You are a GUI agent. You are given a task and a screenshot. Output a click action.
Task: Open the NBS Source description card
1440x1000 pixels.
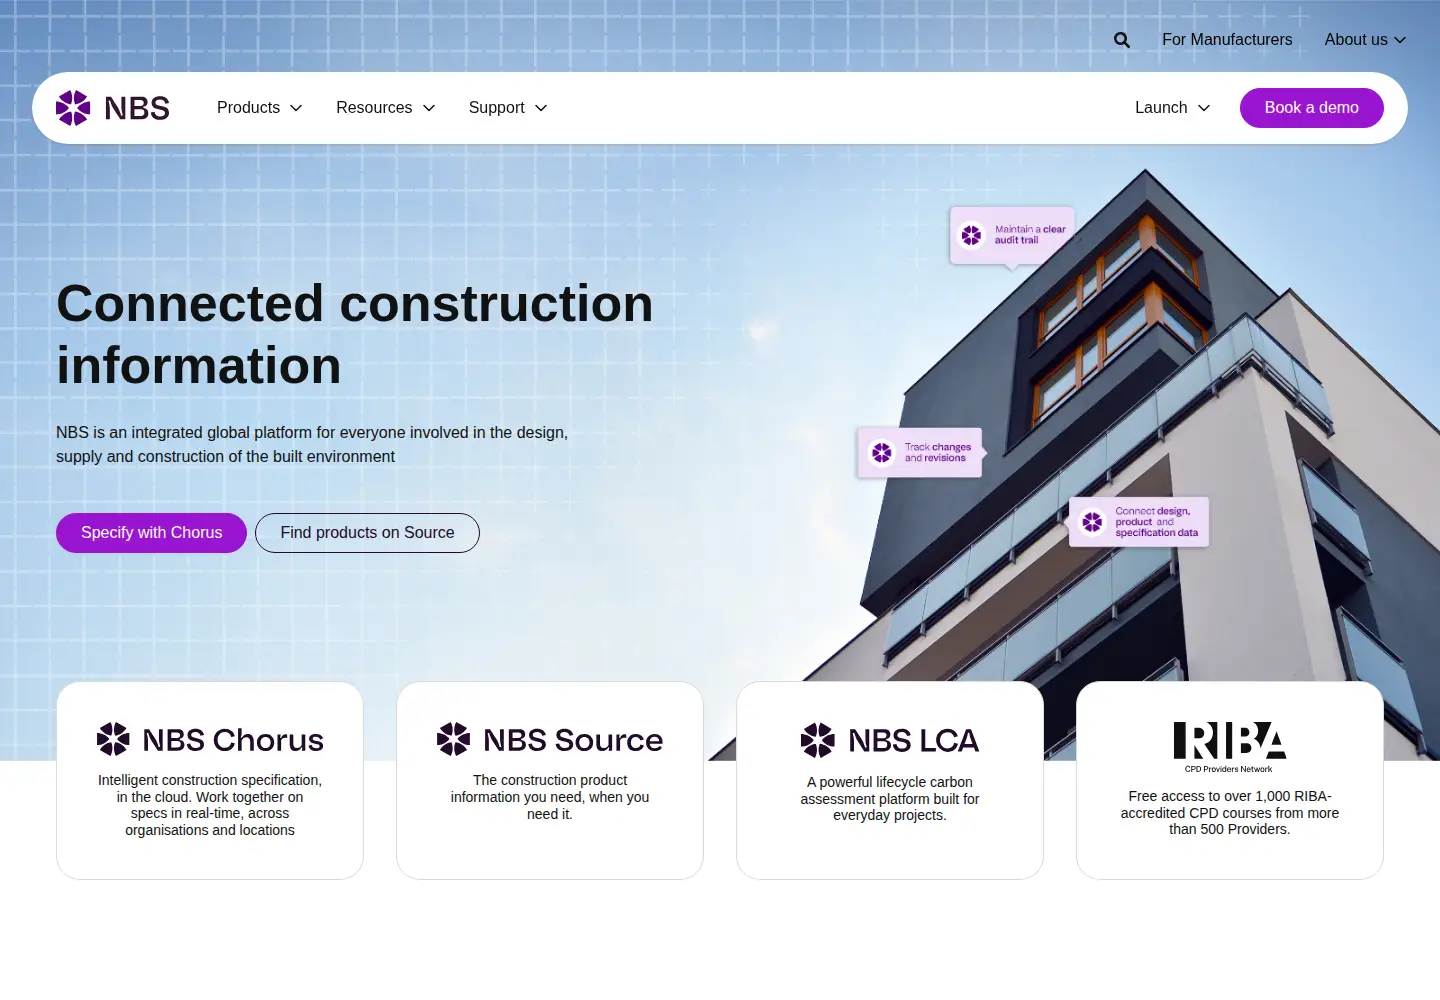pyautogui.click(x=550, y=780)
